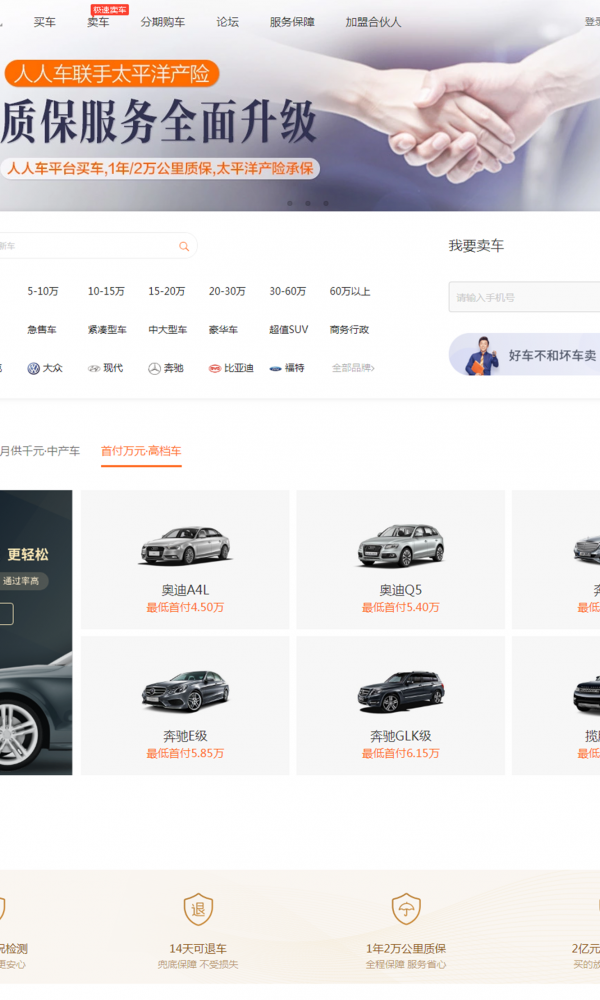Open the 奥迪A4L car card
600x1000 pixels.
tap(185, 559)
